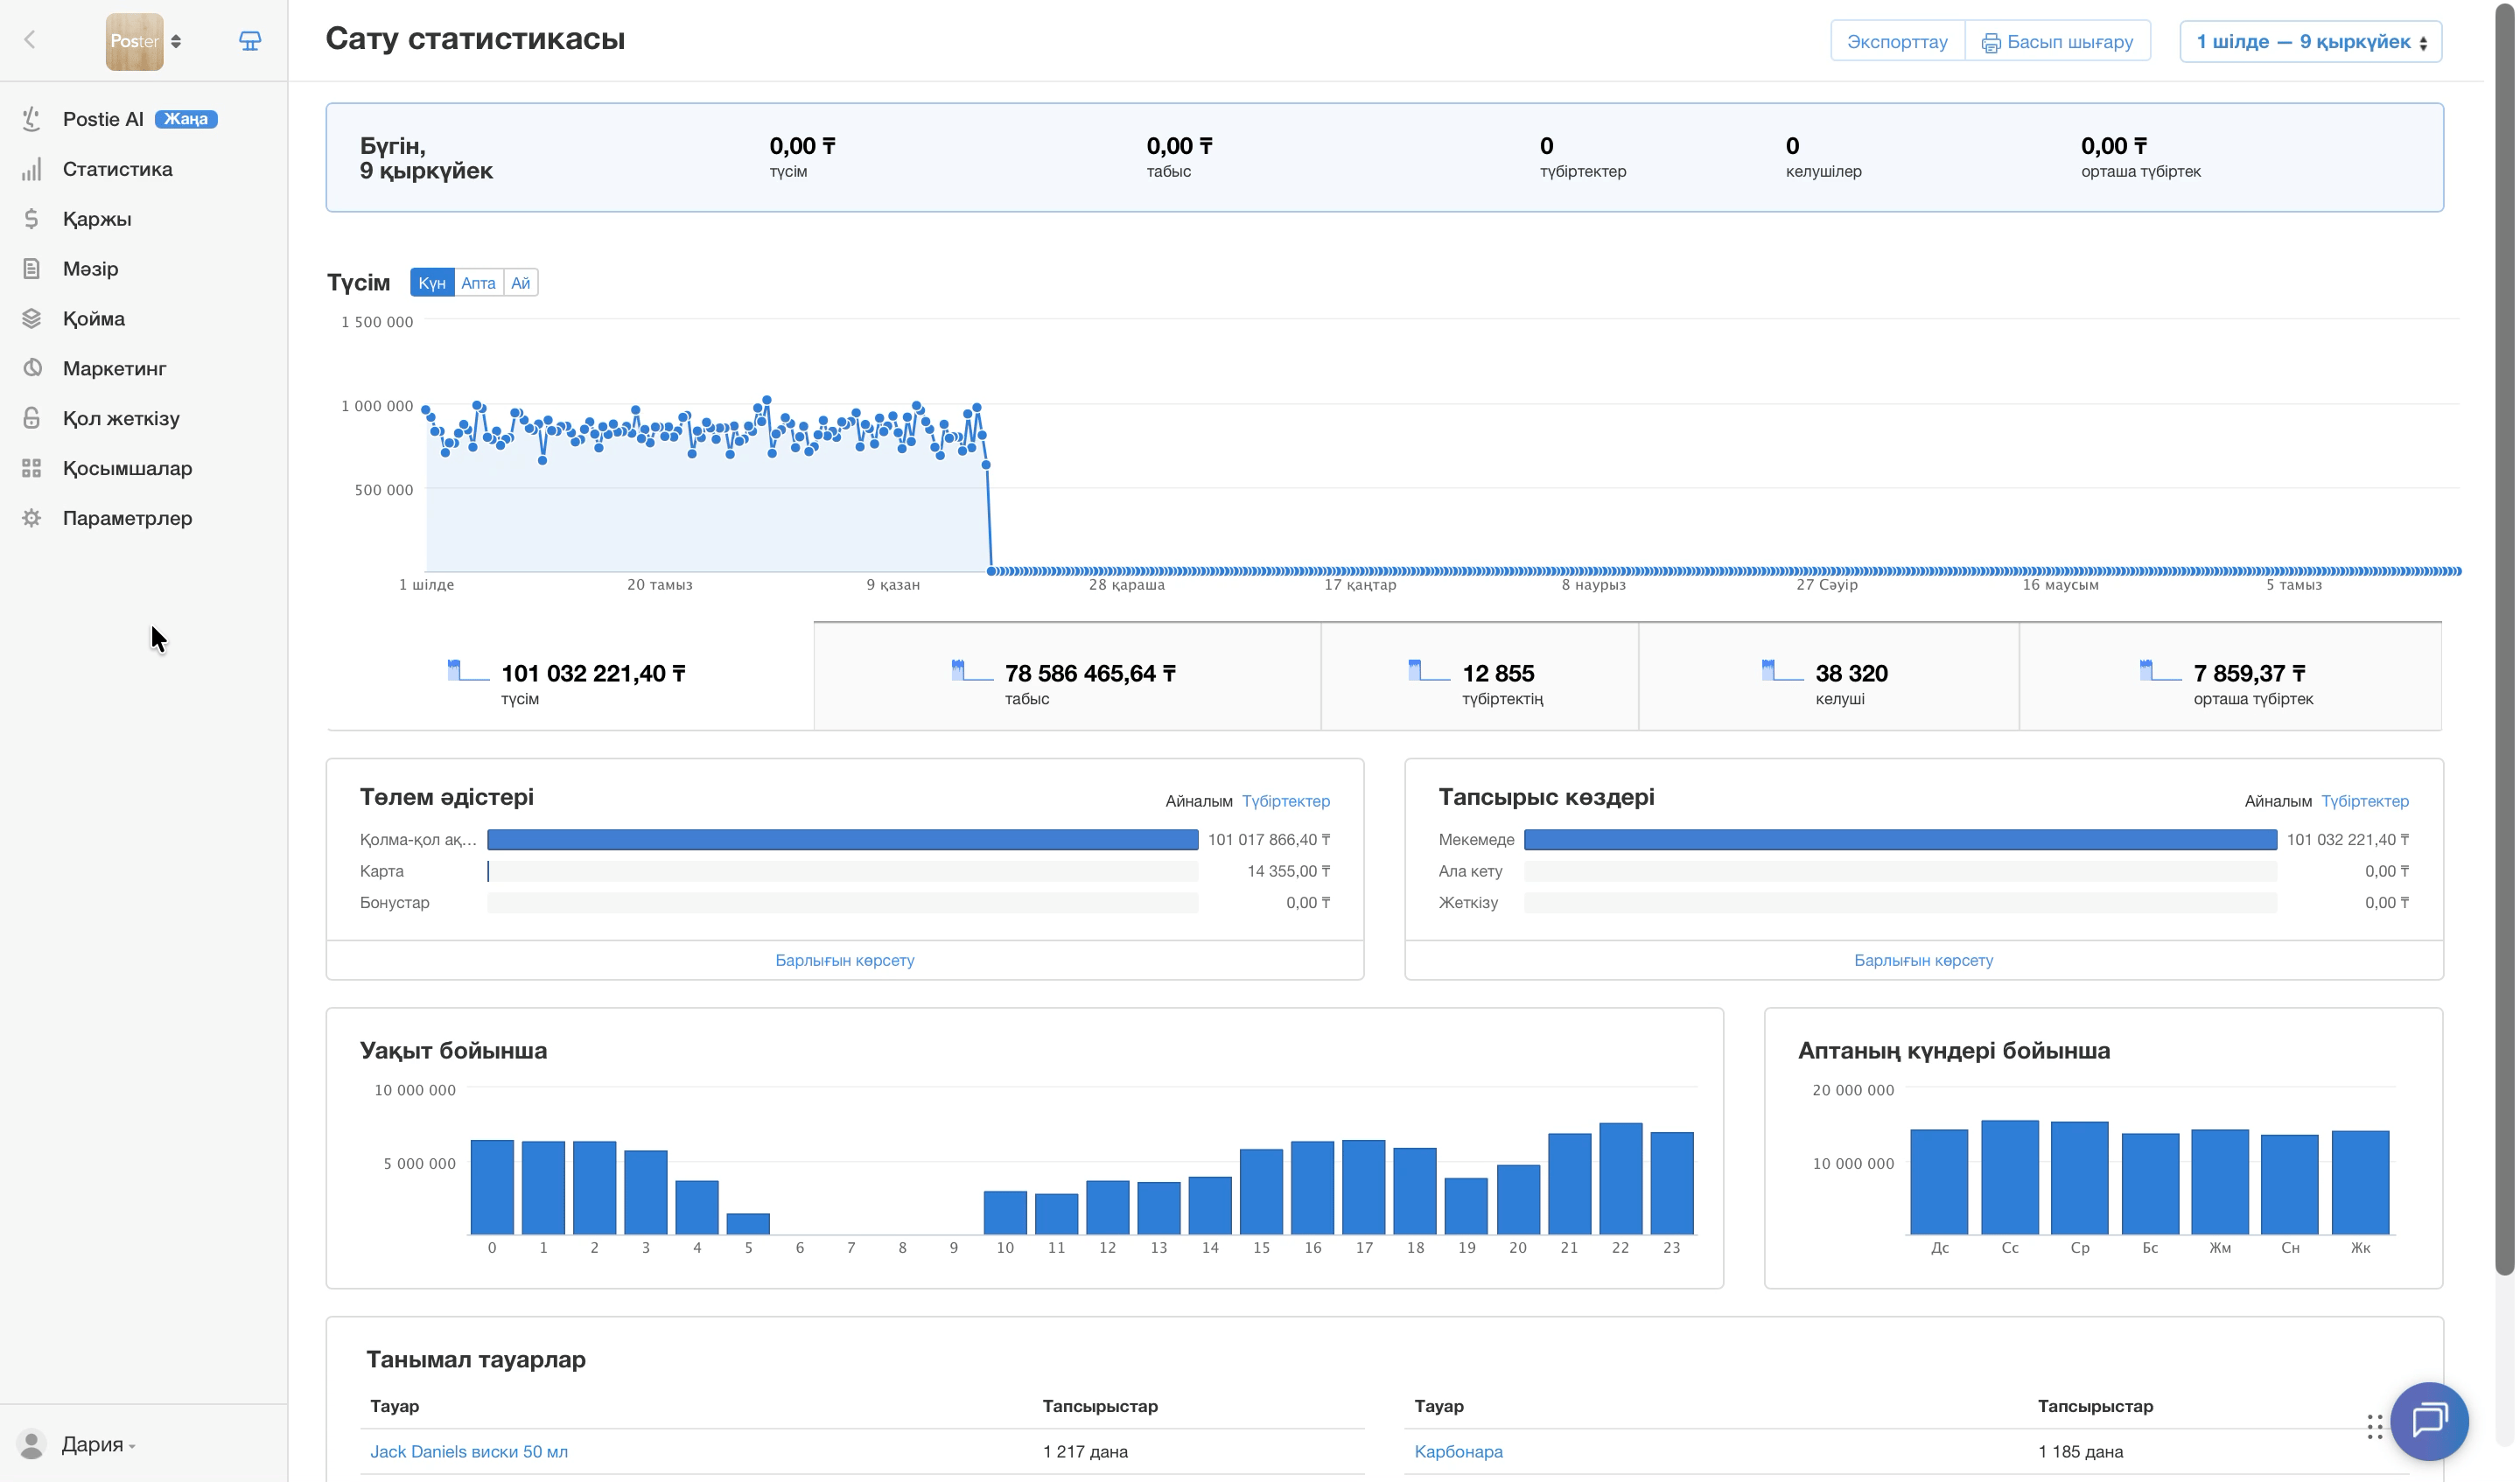The height and width of the screenshot is (1482, 2520).
Task: Click the Басып шығару print button
Action: tap(2058, 41)
